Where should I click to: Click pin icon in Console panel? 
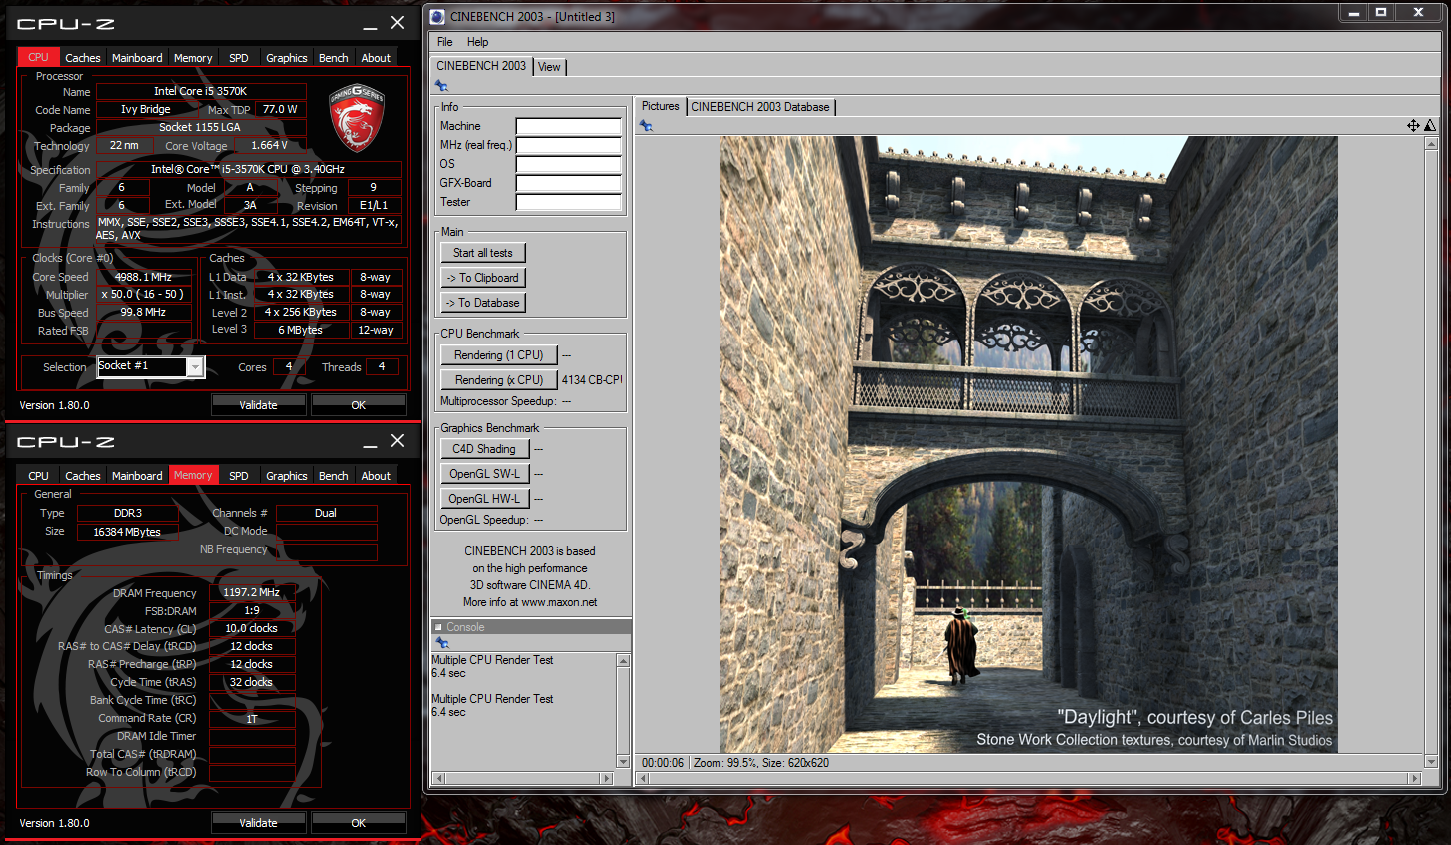click(x=441, y=643)
